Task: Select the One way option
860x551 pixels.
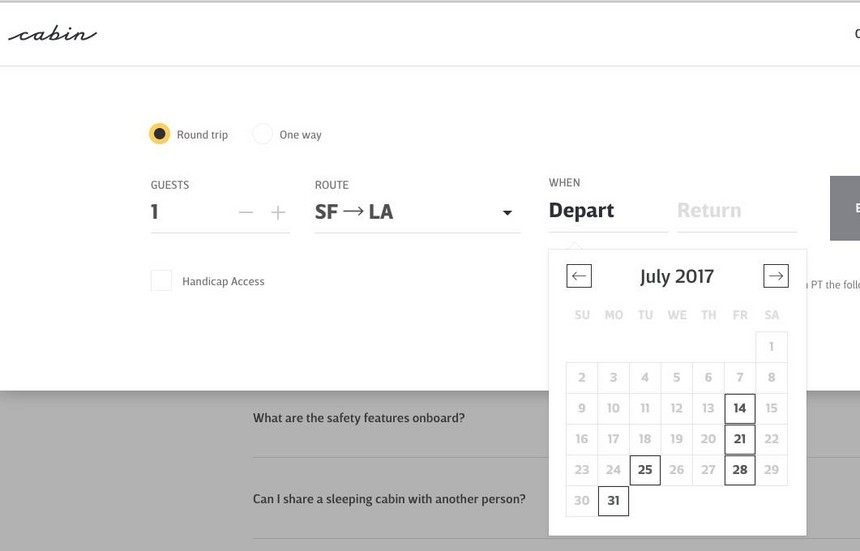Action: coord(263,134)
